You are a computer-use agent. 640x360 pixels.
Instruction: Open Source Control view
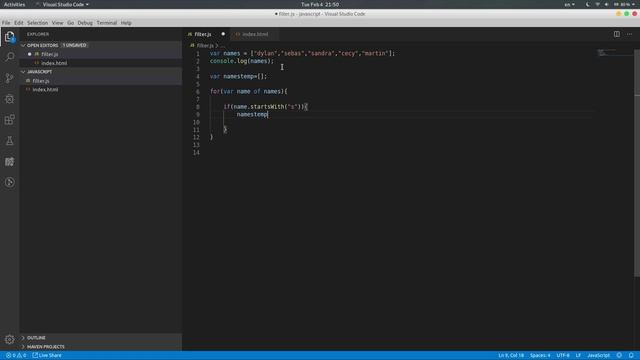tap(9, 78)
